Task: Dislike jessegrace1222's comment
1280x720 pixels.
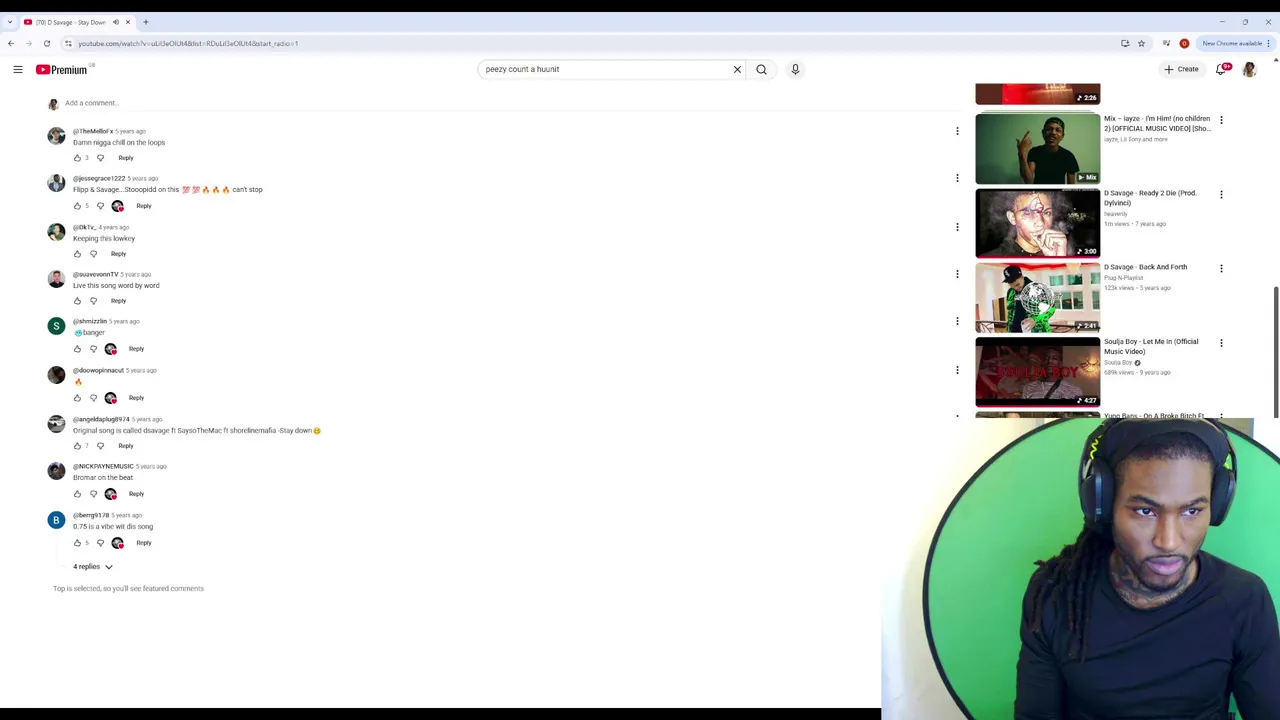Action: (100, 206)
